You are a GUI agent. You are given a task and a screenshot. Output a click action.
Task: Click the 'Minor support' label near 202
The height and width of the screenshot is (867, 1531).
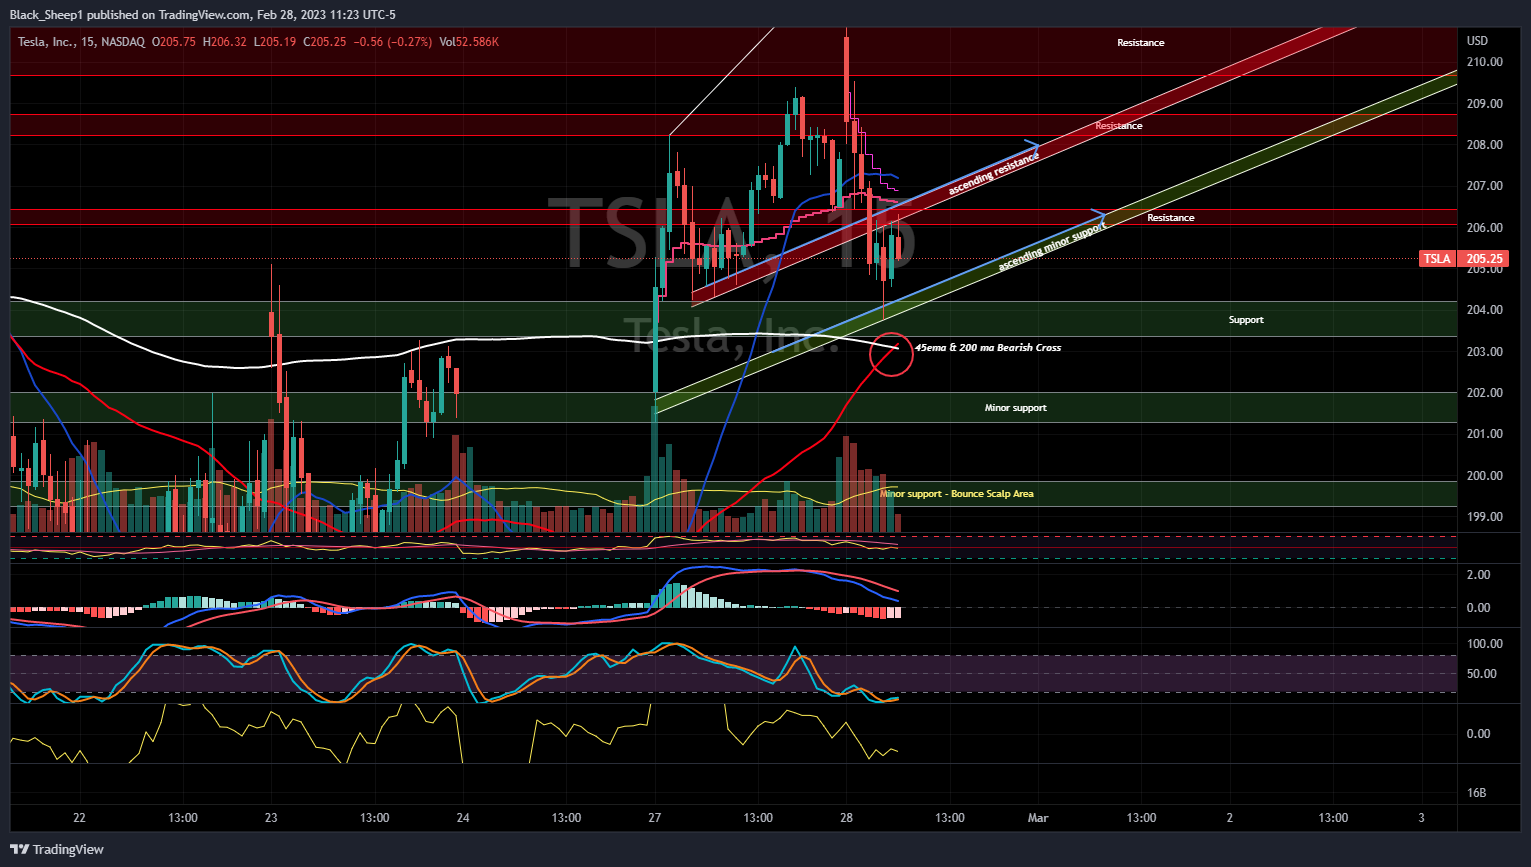tap(1015, 408)
